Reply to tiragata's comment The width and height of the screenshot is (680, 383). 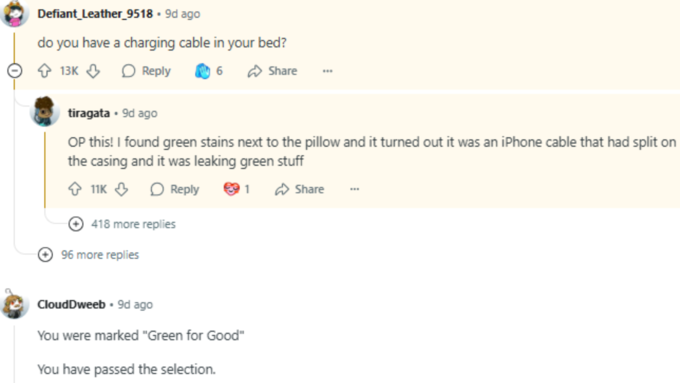coord(174,189)
